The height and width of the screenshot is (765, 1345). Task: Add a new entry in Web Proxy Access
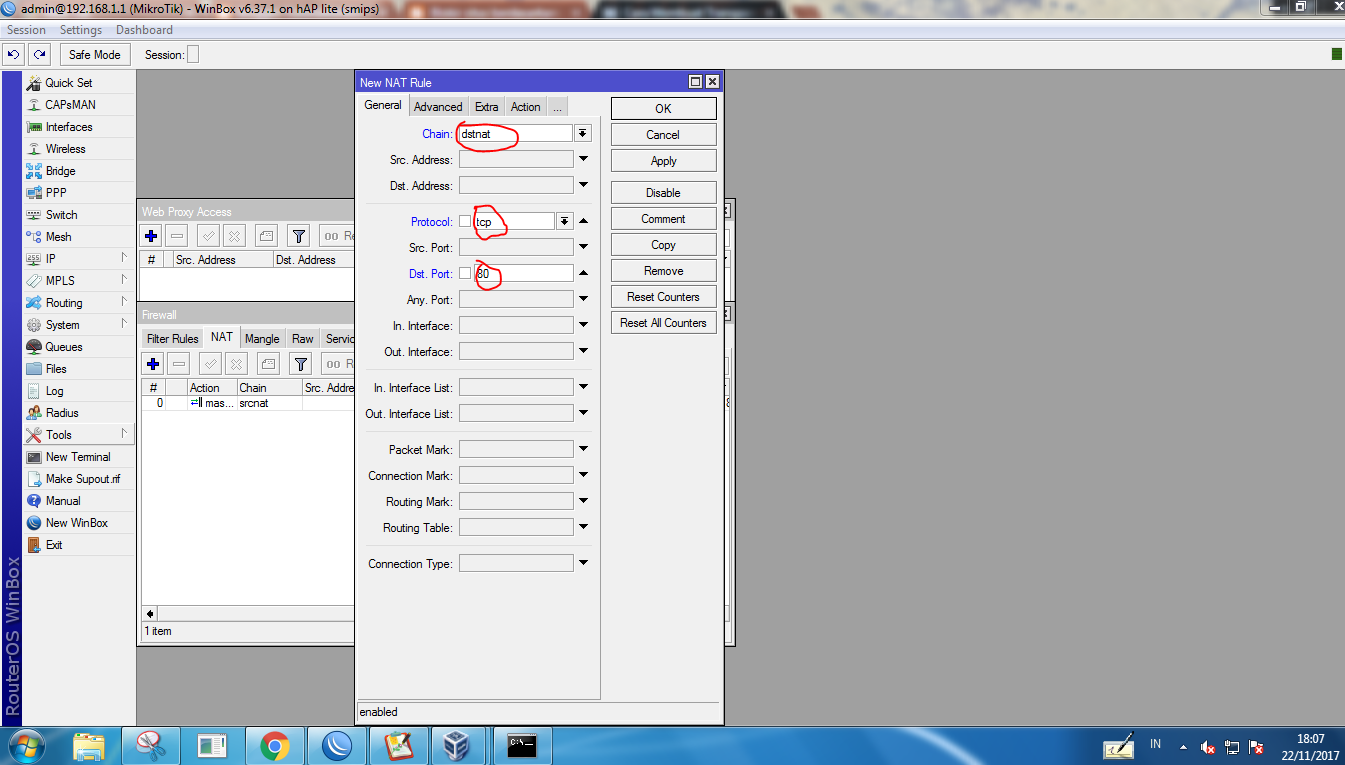(x=151, y=236)
